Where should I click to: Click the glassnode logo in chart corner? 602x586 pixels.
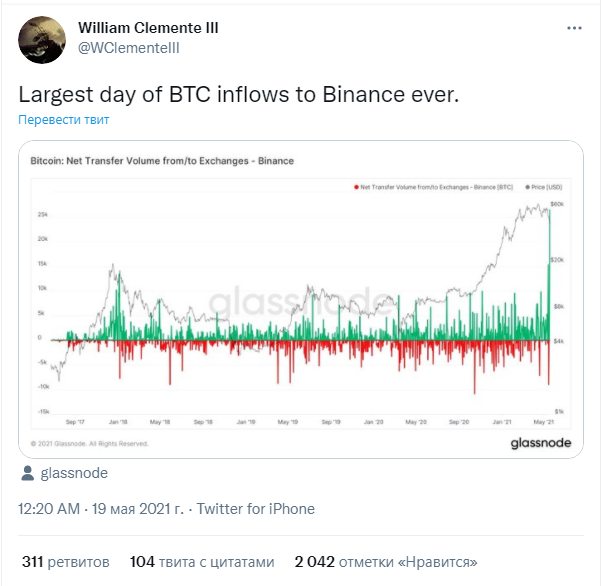click(541, 443)
